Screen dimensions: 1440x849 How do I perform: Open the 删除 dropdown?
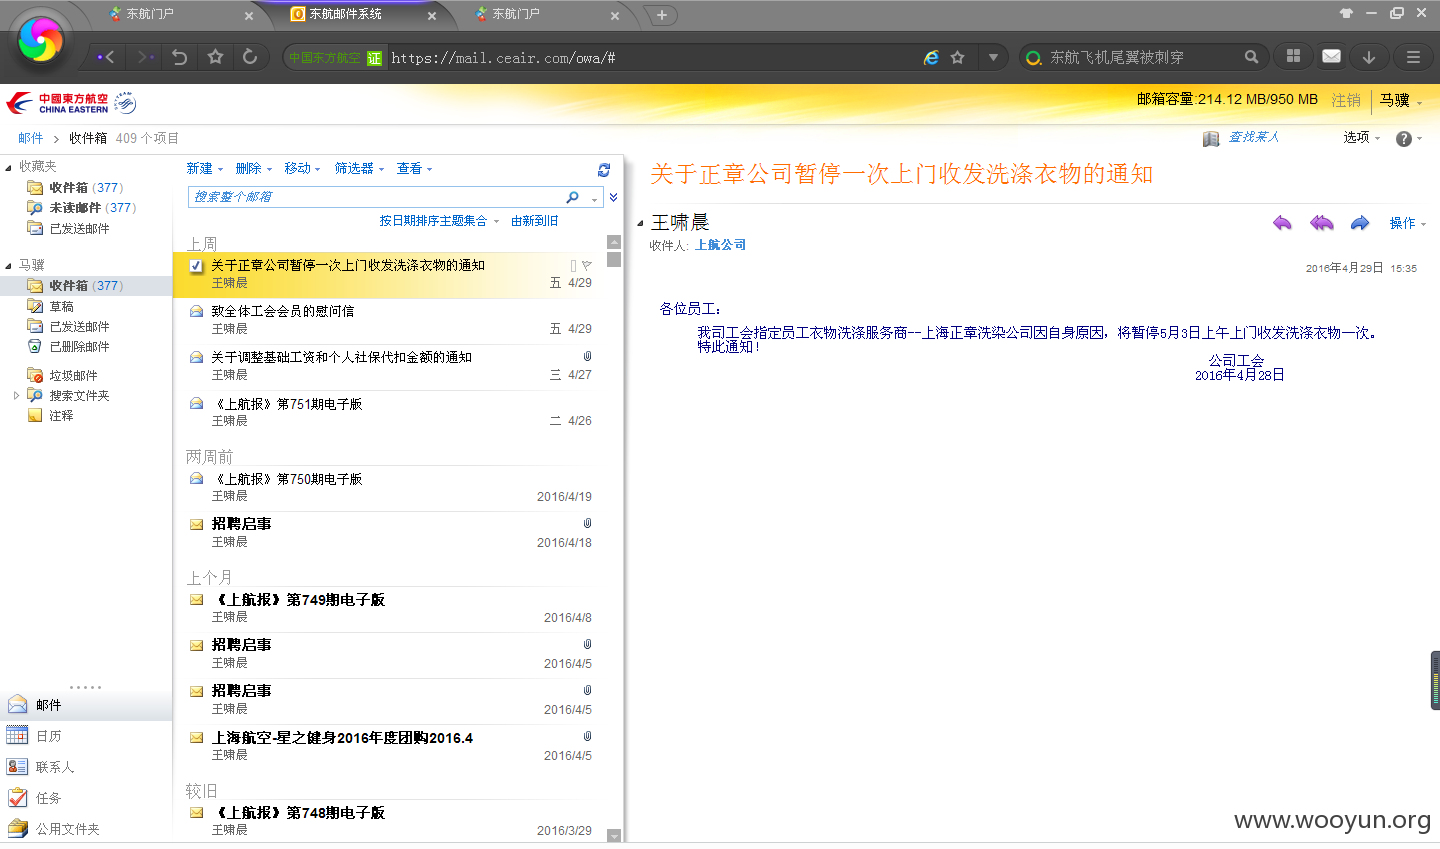[253, 169]
